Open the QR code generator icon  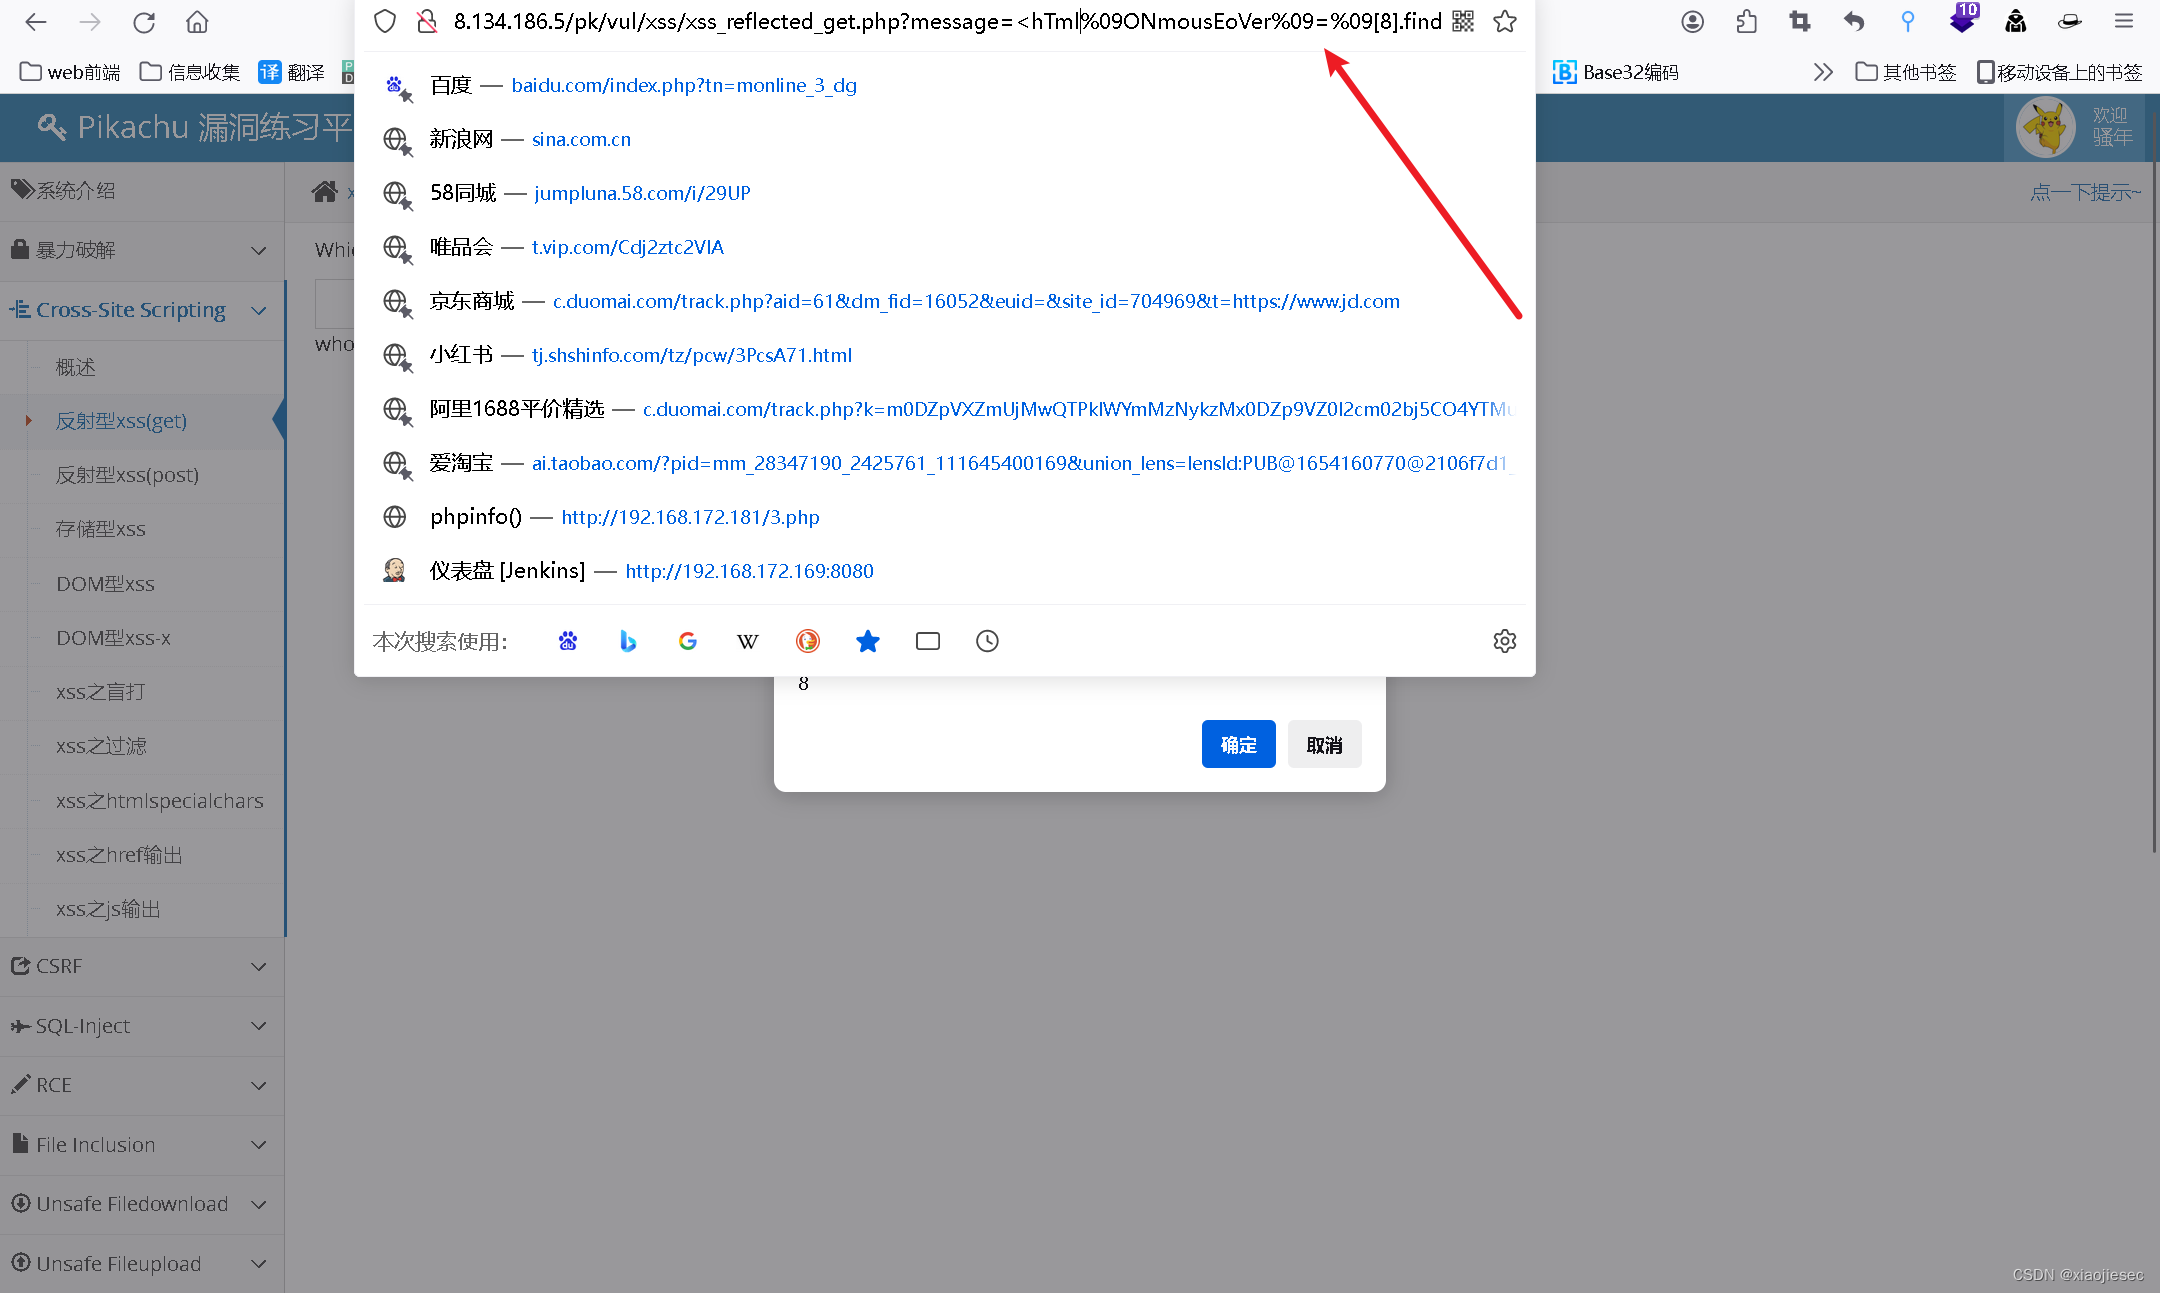click(x=1463, y=22)
